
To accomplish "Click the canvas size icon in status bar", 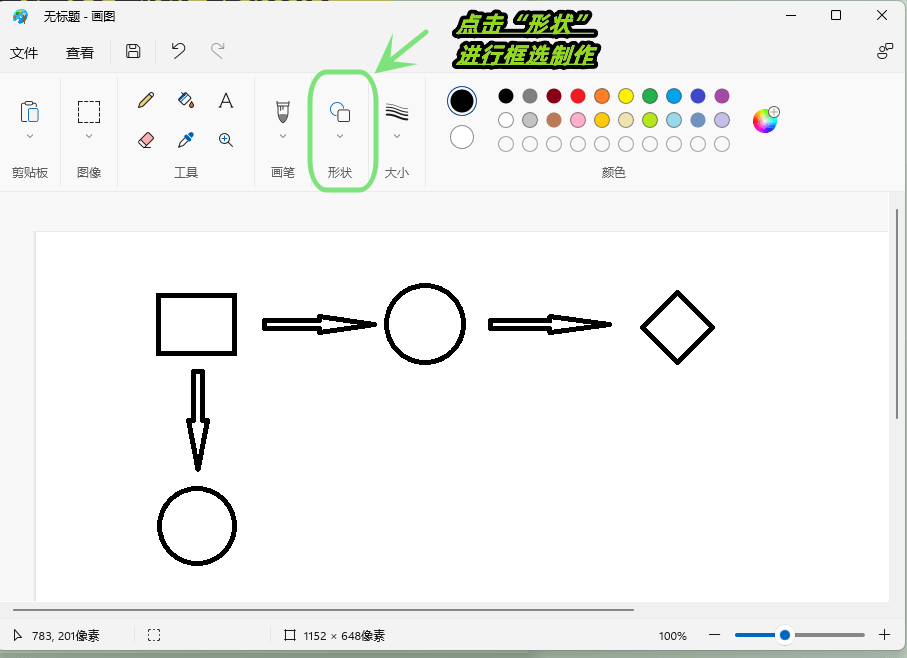I will click(290, 635).
